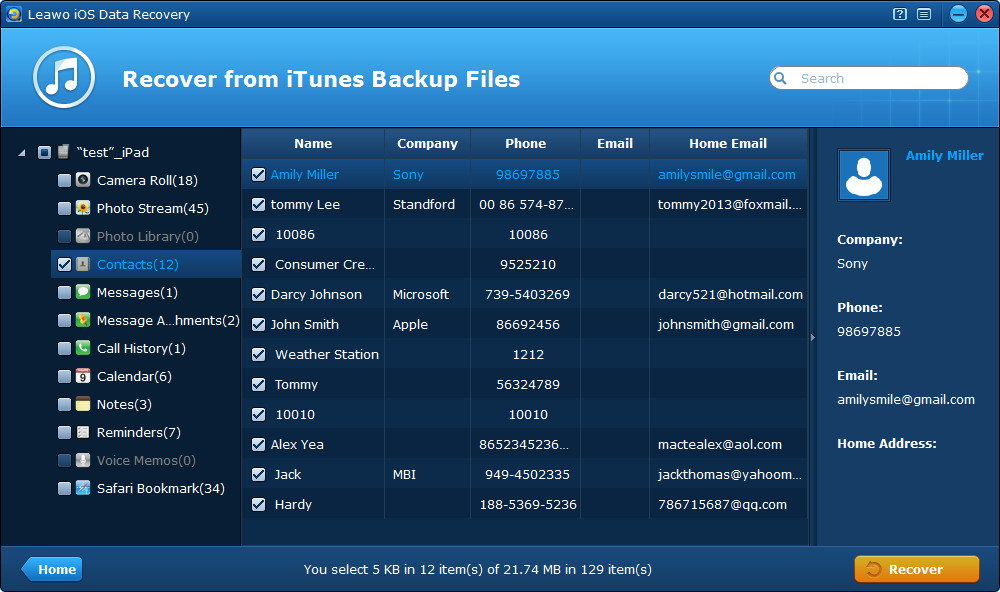This screenshot has height=592, width=1000.
Task: Click the iTunes music note logo
Action: (64, 77)
